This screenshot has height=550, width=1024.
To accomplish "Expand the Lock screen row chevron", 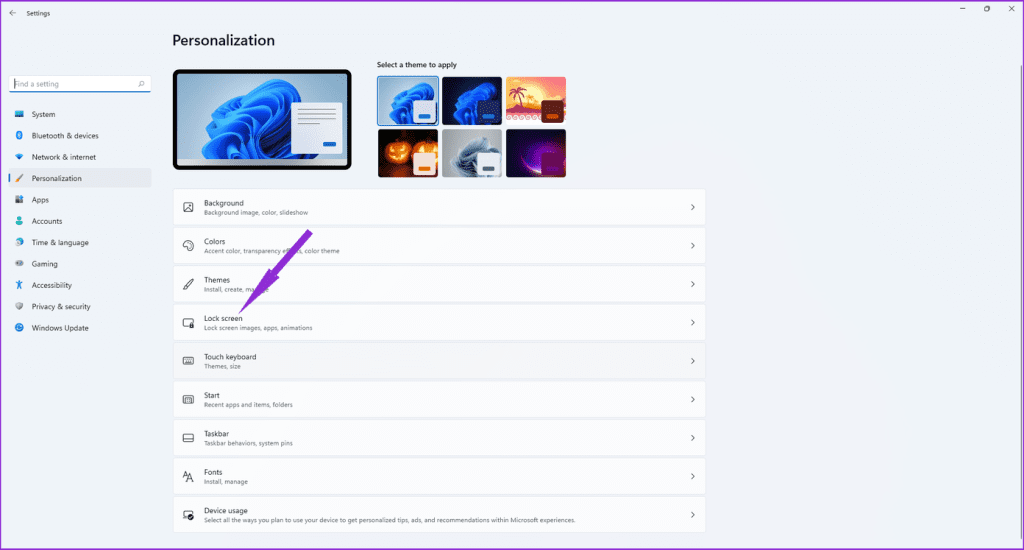I will (692, 323).
